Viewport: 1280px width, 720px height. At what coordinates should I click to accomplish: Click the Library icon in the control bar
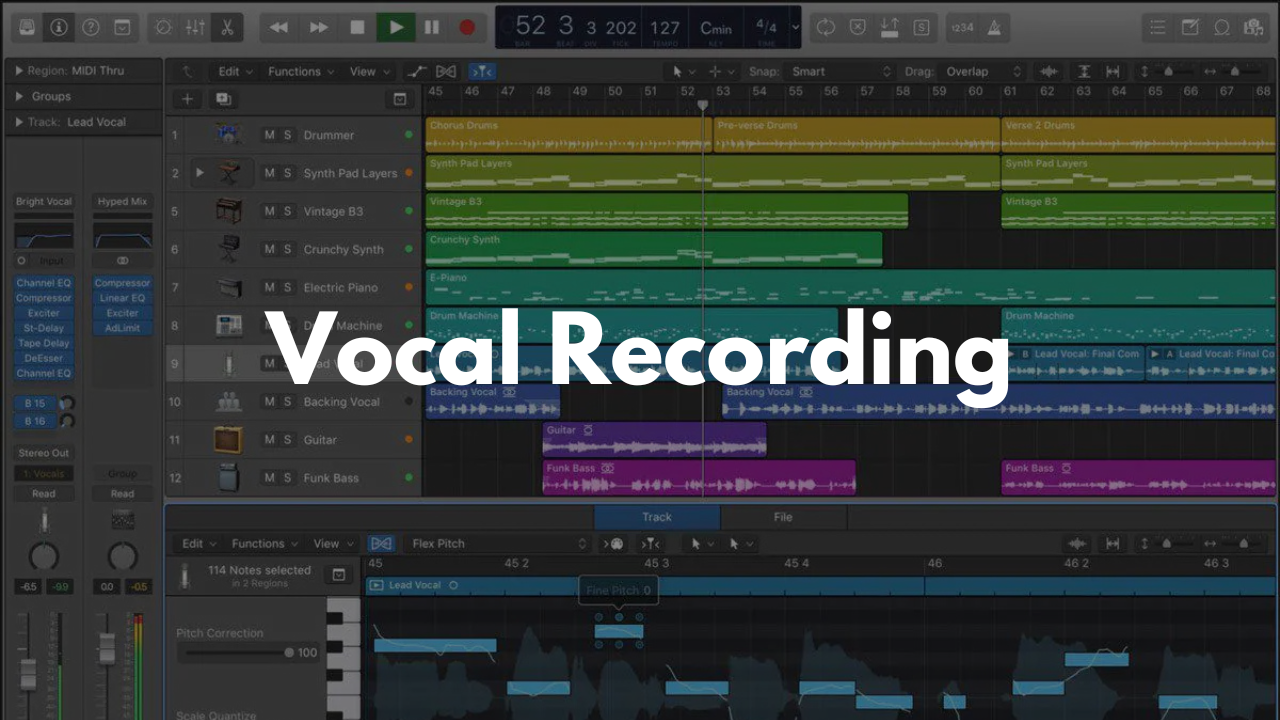click(x=27, y=27)
